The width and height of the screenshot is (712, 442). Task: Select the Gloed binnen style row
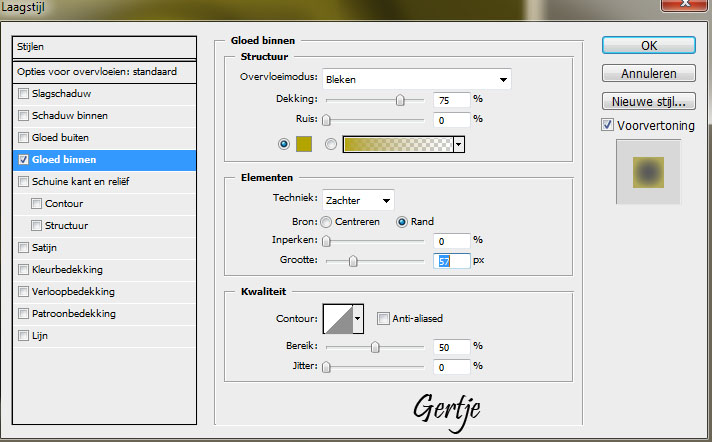point(104,160)
